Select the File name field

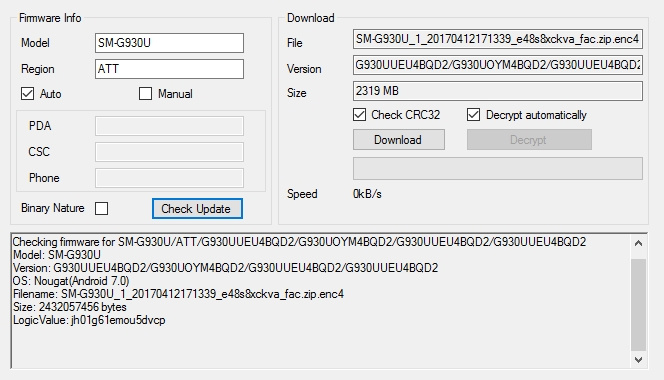click(x=498, y=39)
